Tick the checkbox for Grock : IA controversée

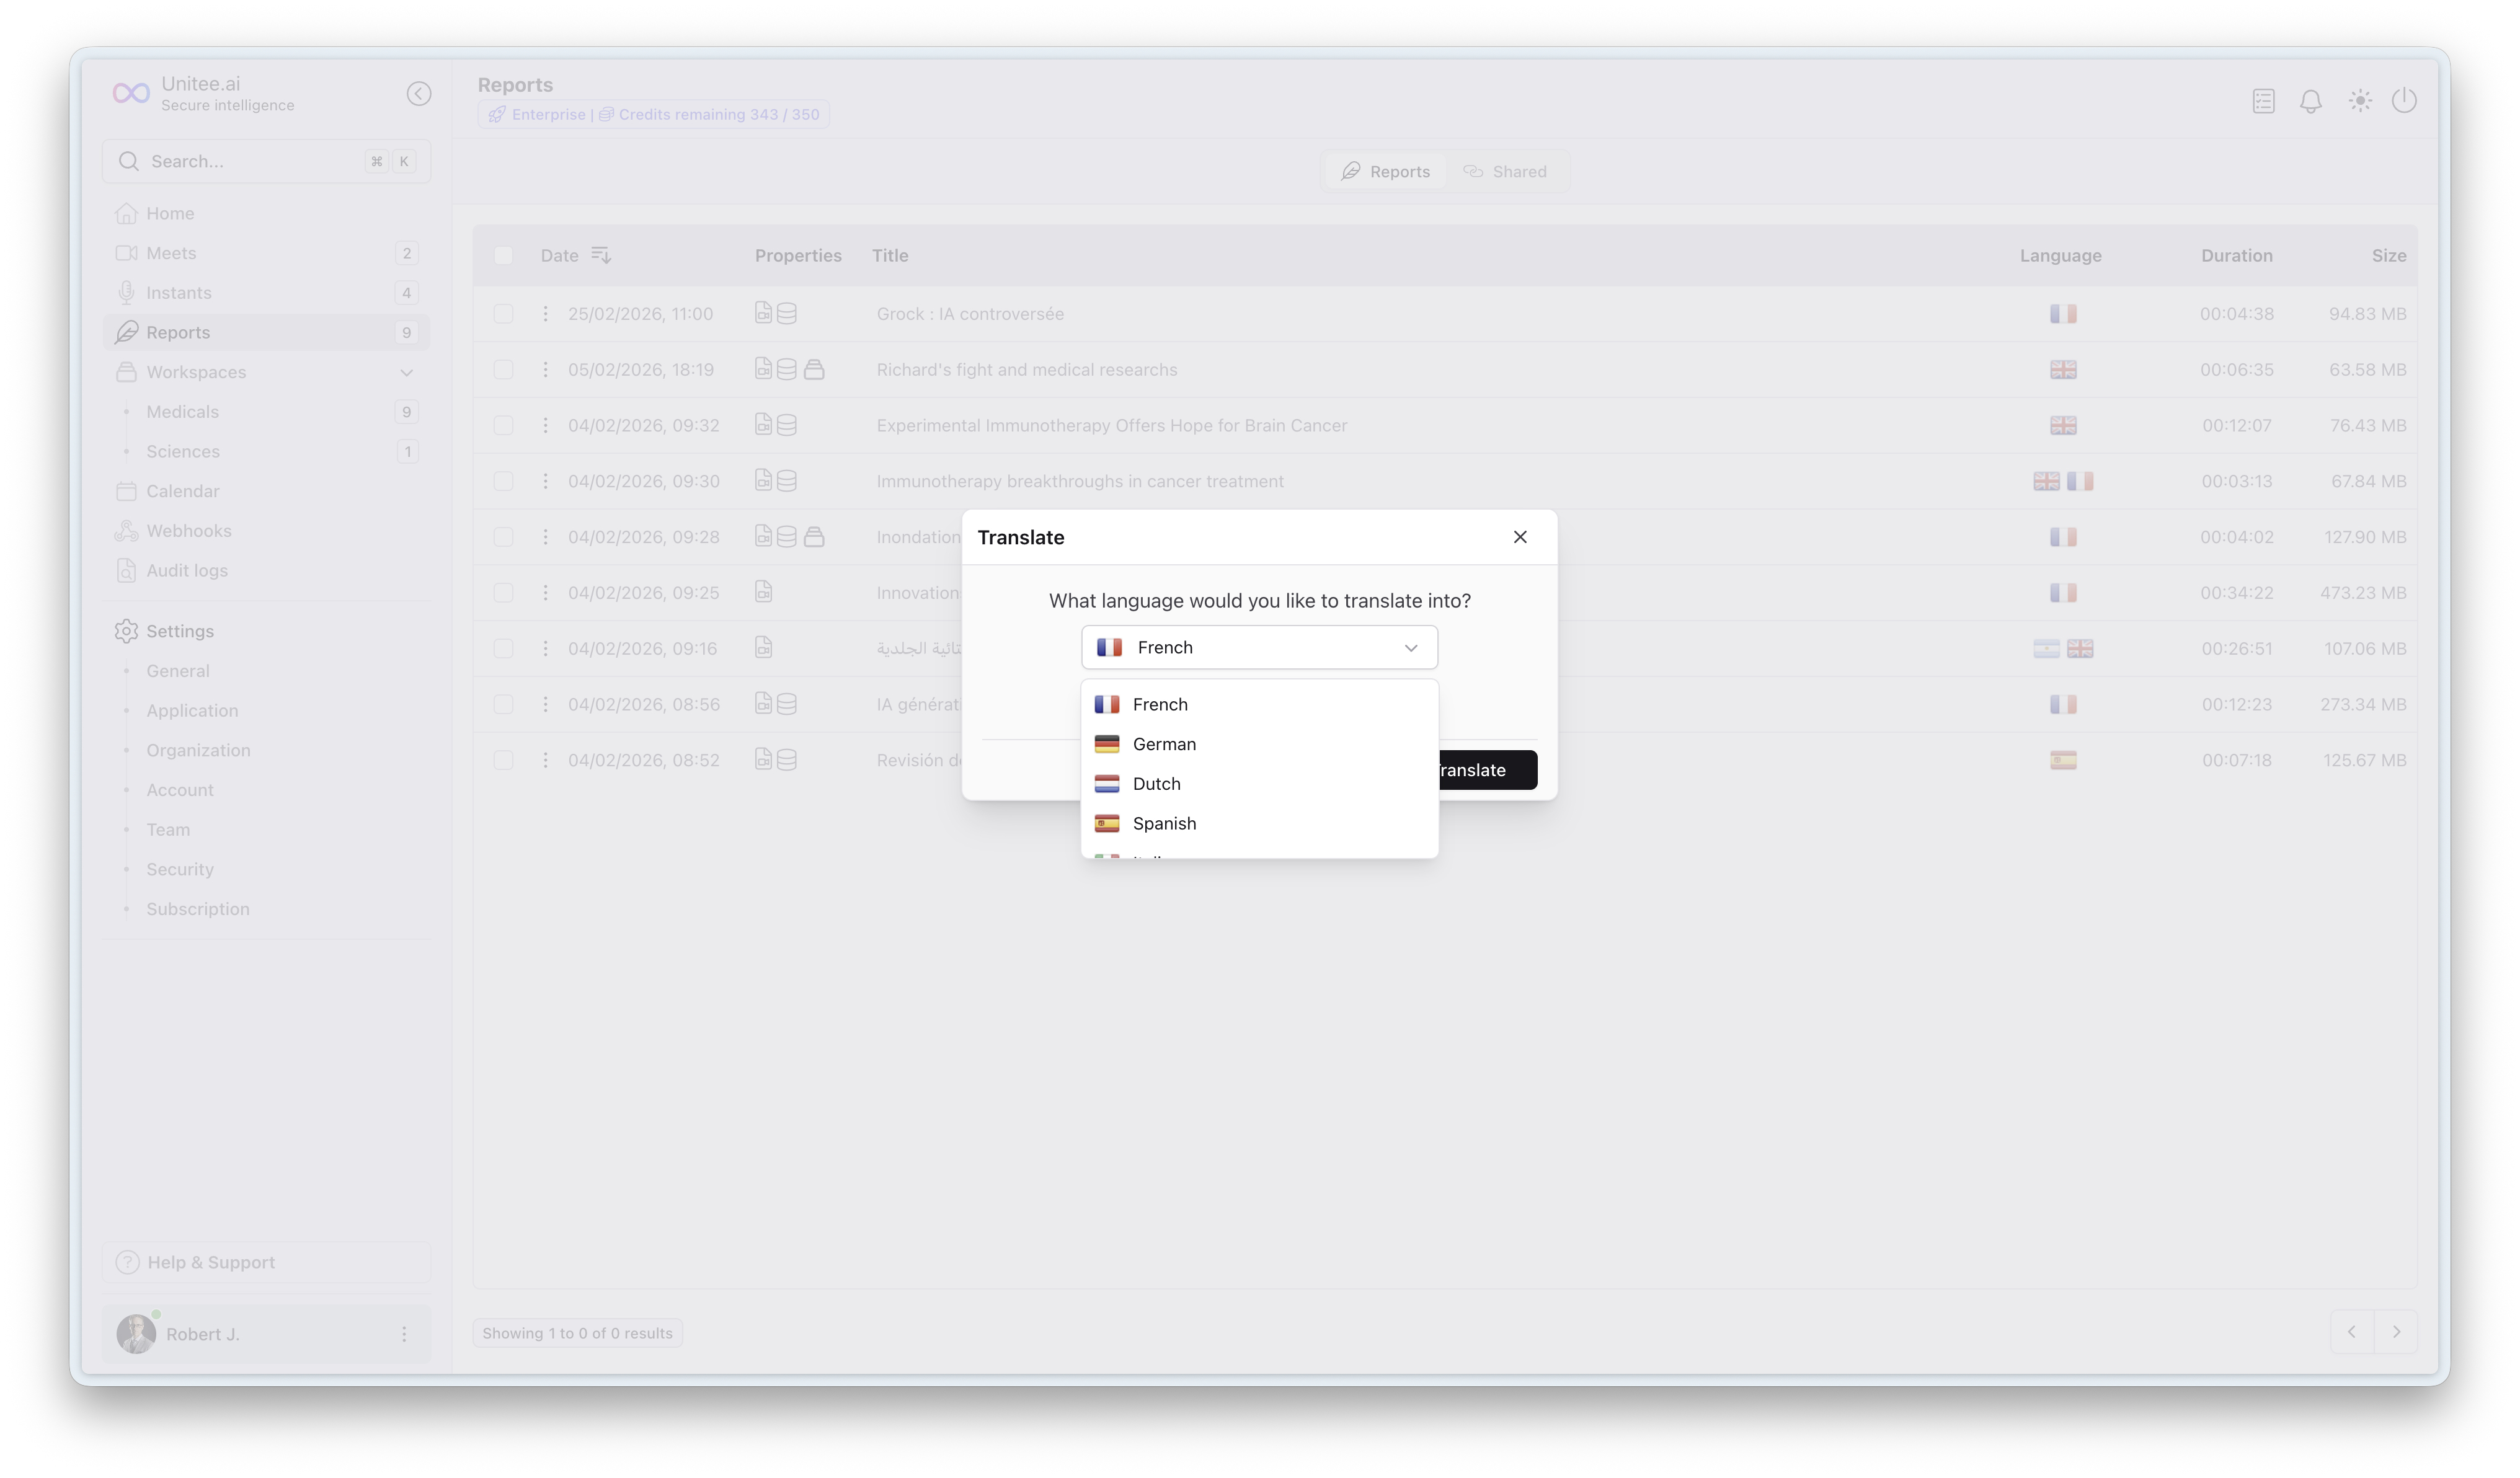click(x=503, y=314)
